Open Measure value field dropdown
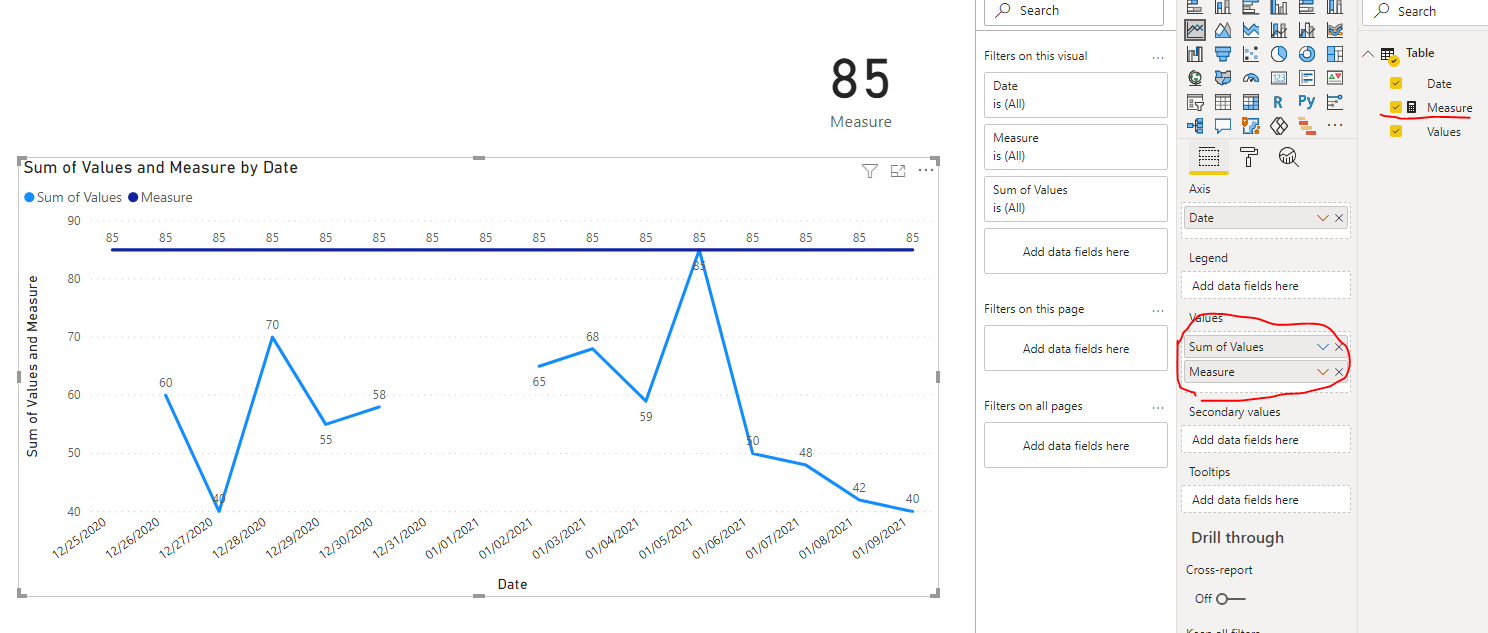This screenshot has width=1488, height=633. coord(1323,372)
